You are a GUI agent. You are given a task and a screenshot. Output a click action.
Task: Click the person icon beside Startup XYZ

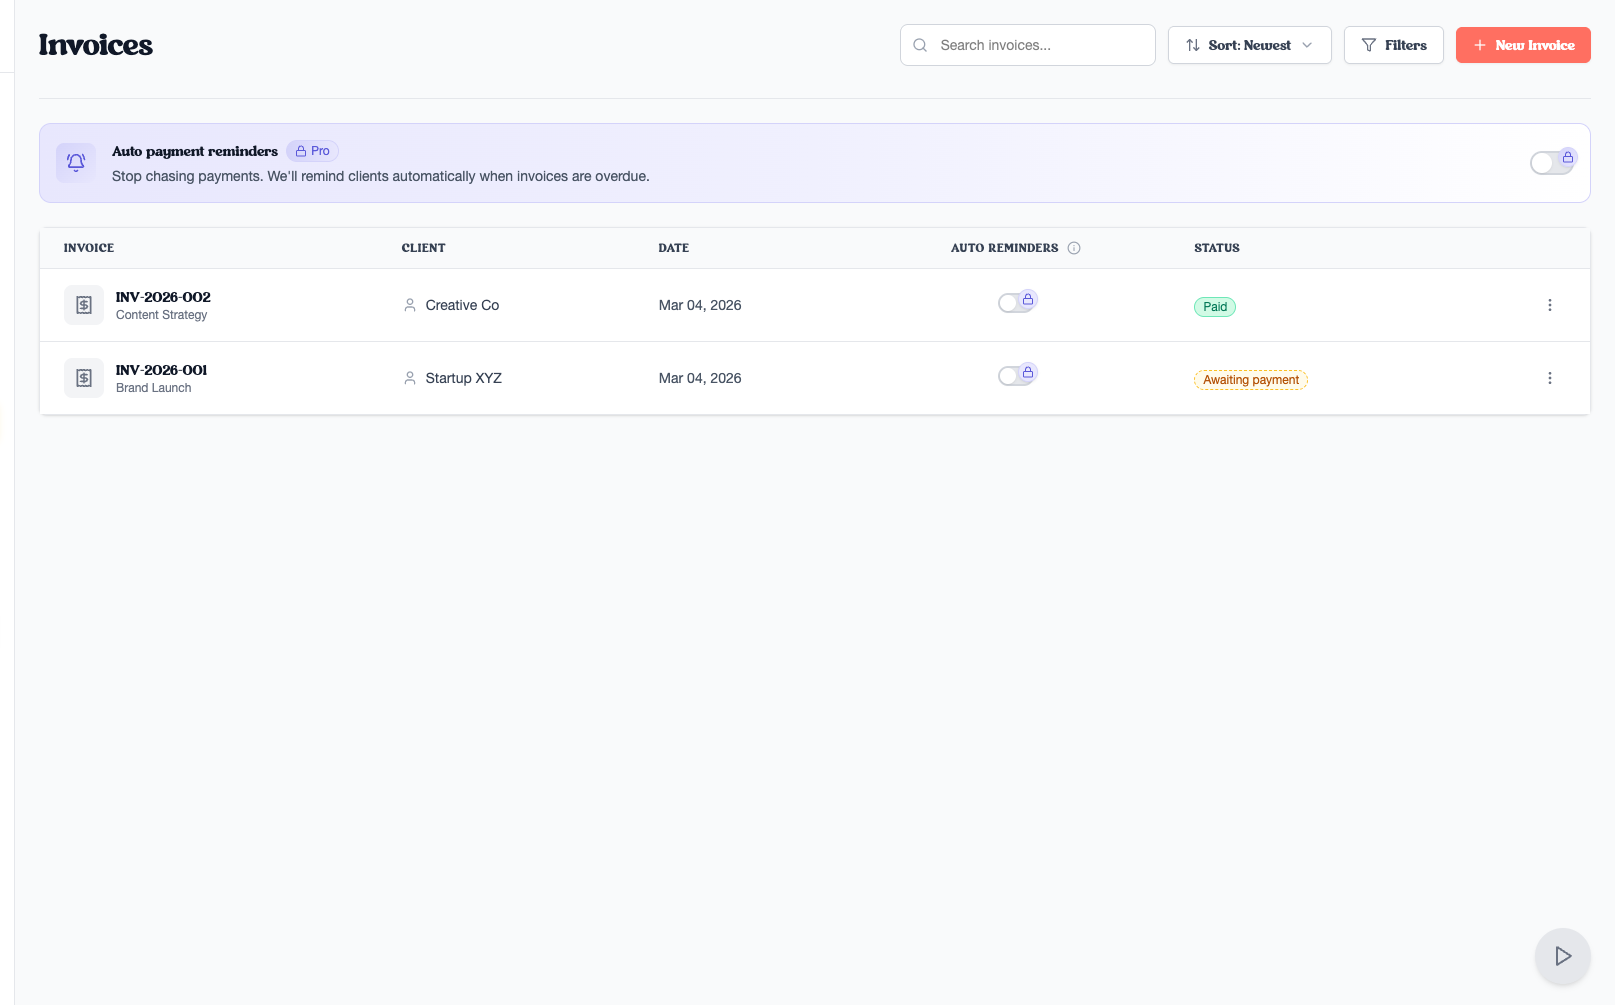pyautogui.click(x=410, y=378)
